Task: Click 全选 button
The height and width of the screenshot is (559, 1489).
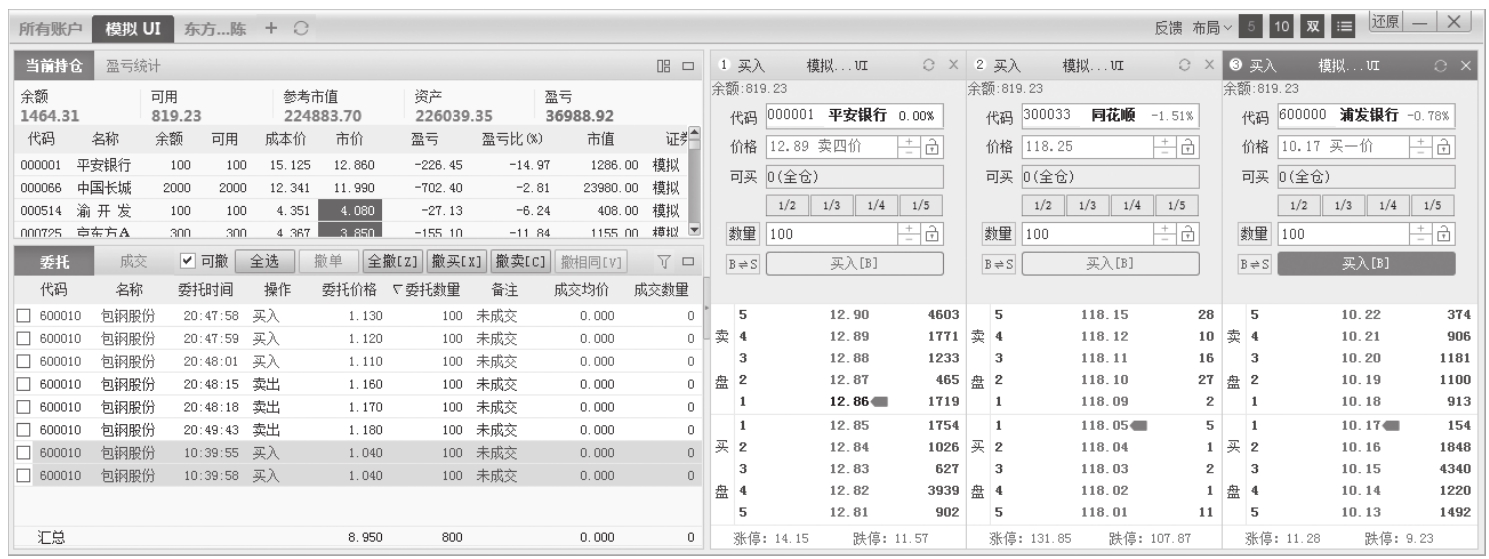Action: 265,262
